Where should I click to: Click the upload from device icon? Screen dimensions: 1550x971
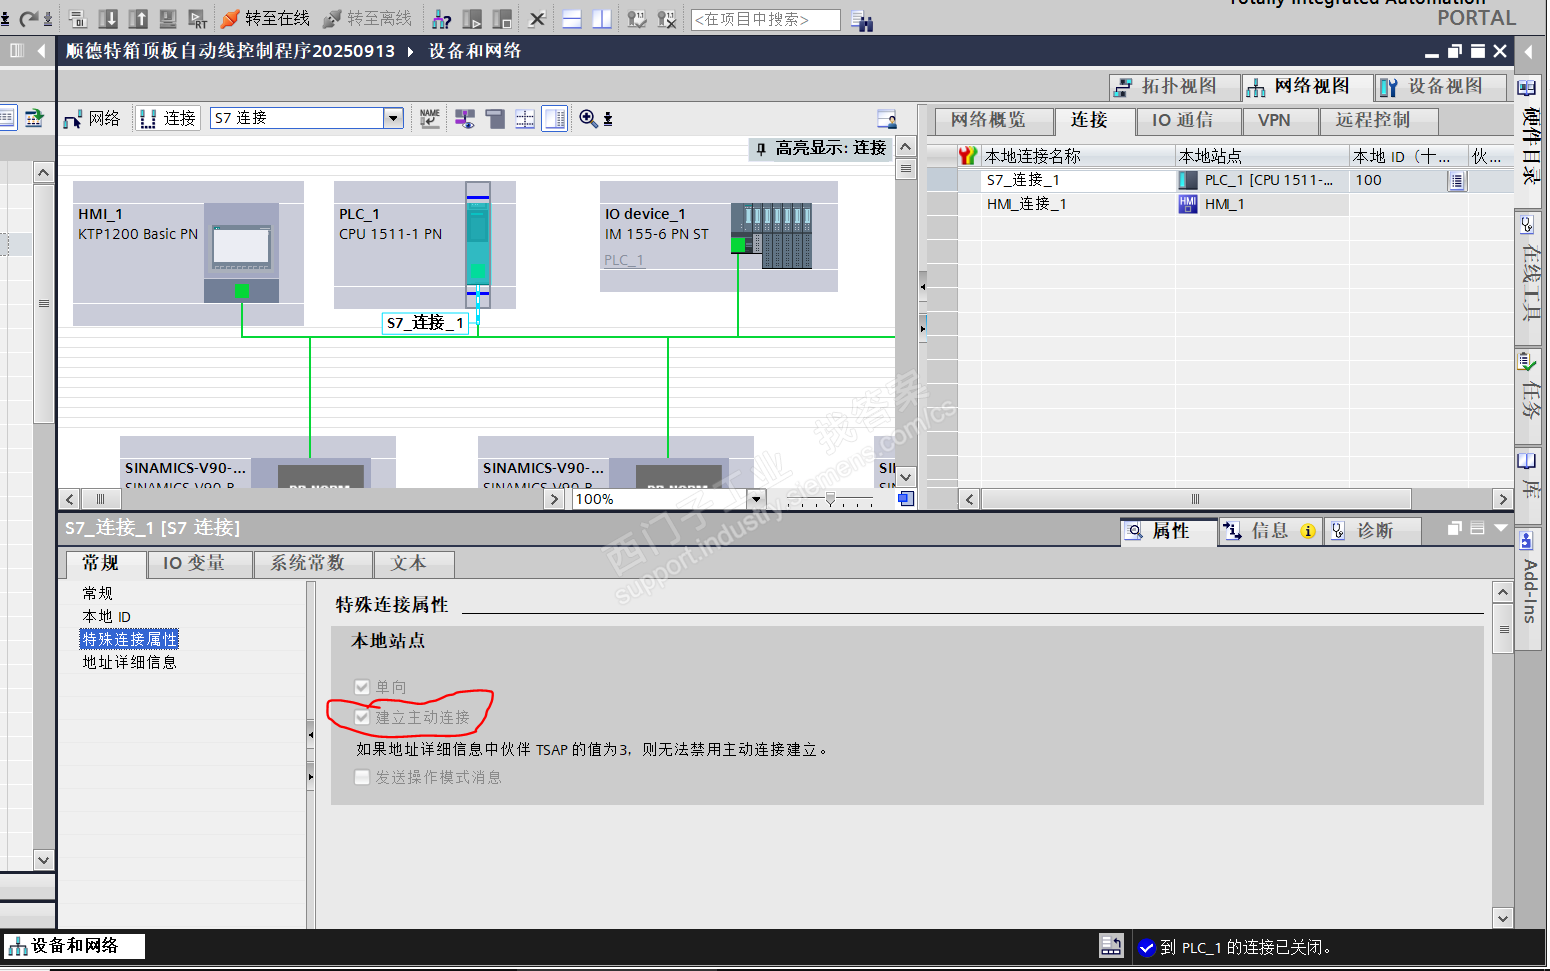139,18
